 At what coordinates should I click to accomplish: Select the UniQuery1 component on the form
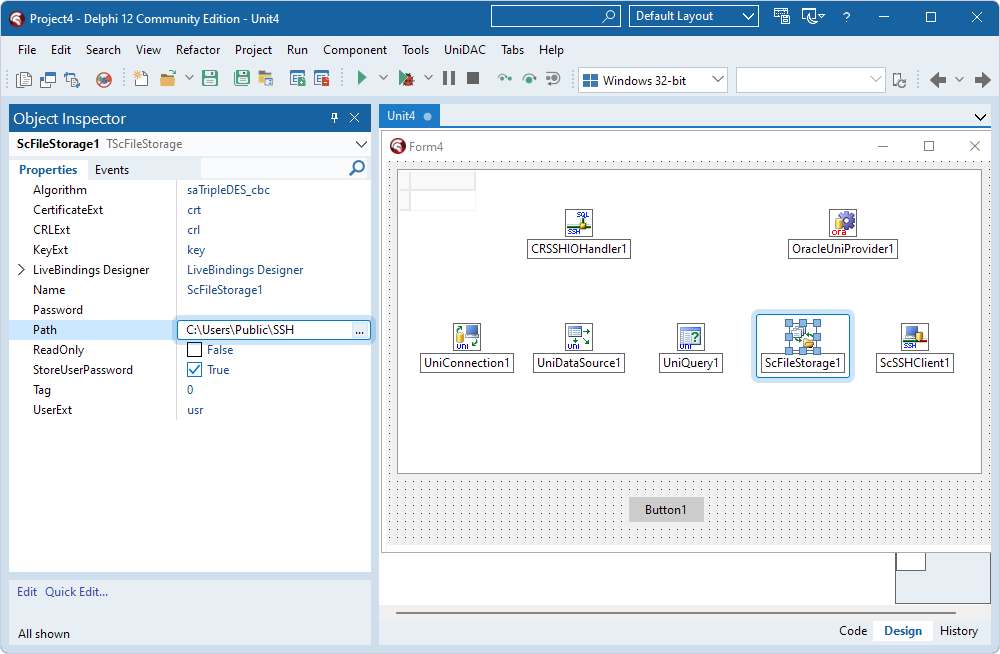coord(690,337)
